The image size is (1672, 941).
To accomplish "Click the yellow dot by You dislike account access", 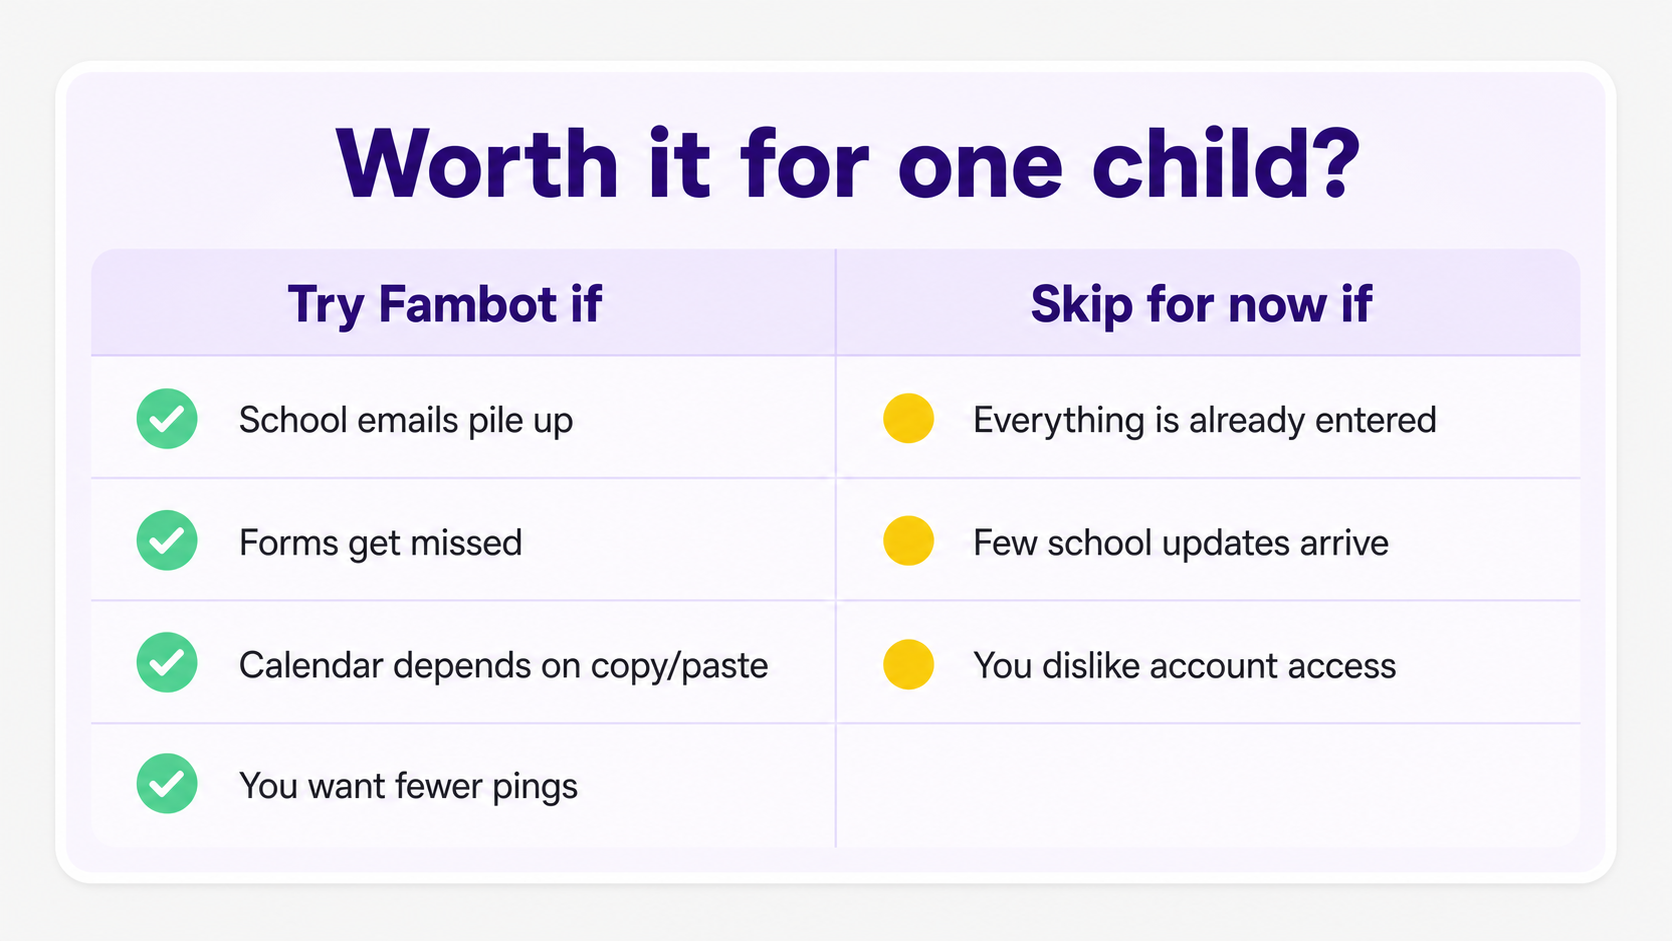I will pyautogui.click(x=909, y=664).
